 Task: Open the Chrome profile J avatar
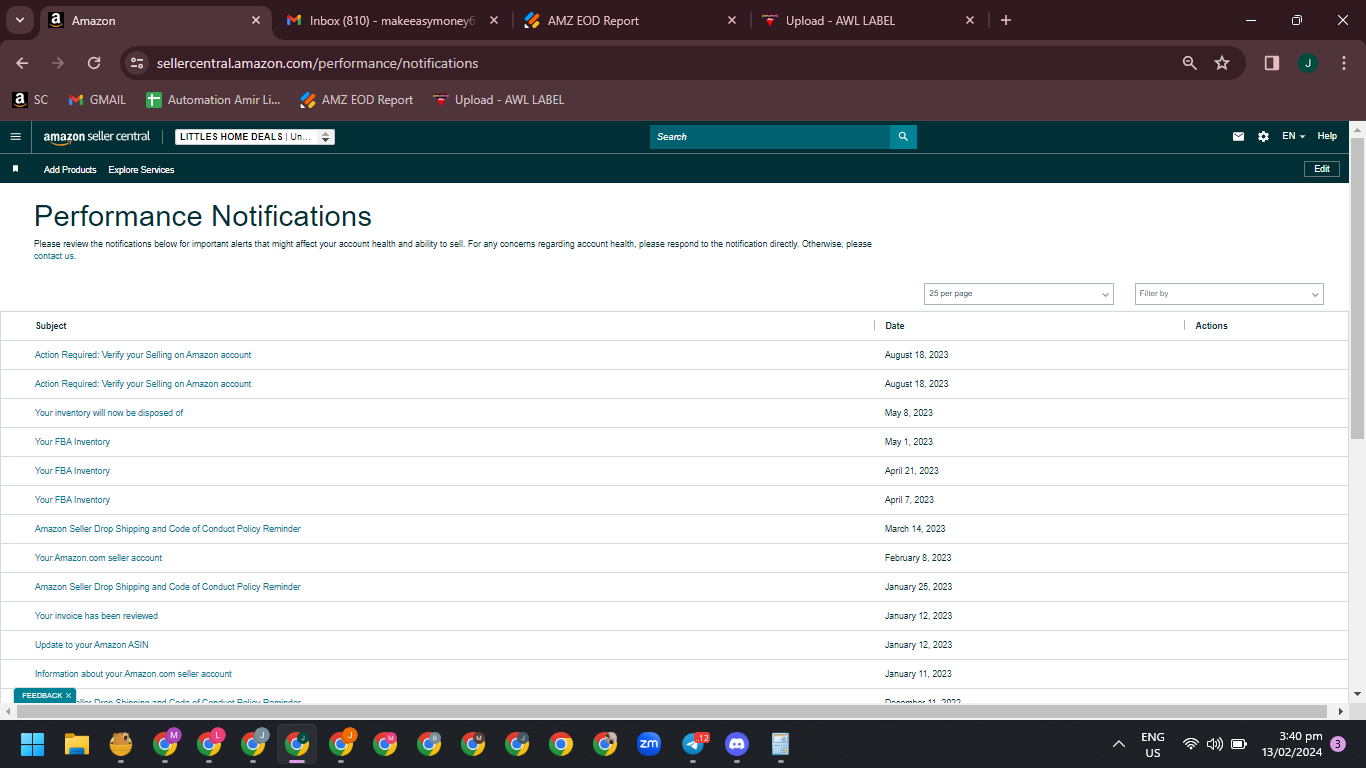[x=1308, y=63]
